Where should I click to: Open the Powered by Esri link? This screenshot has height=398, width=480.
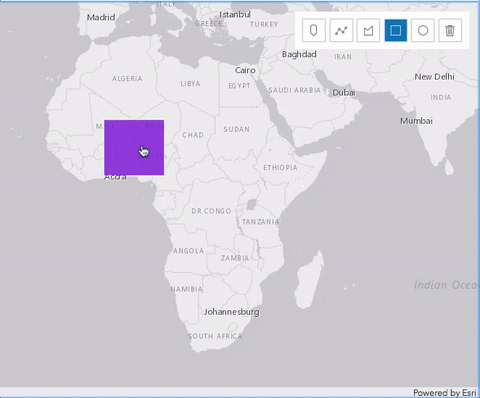click(x=445, y=393)
